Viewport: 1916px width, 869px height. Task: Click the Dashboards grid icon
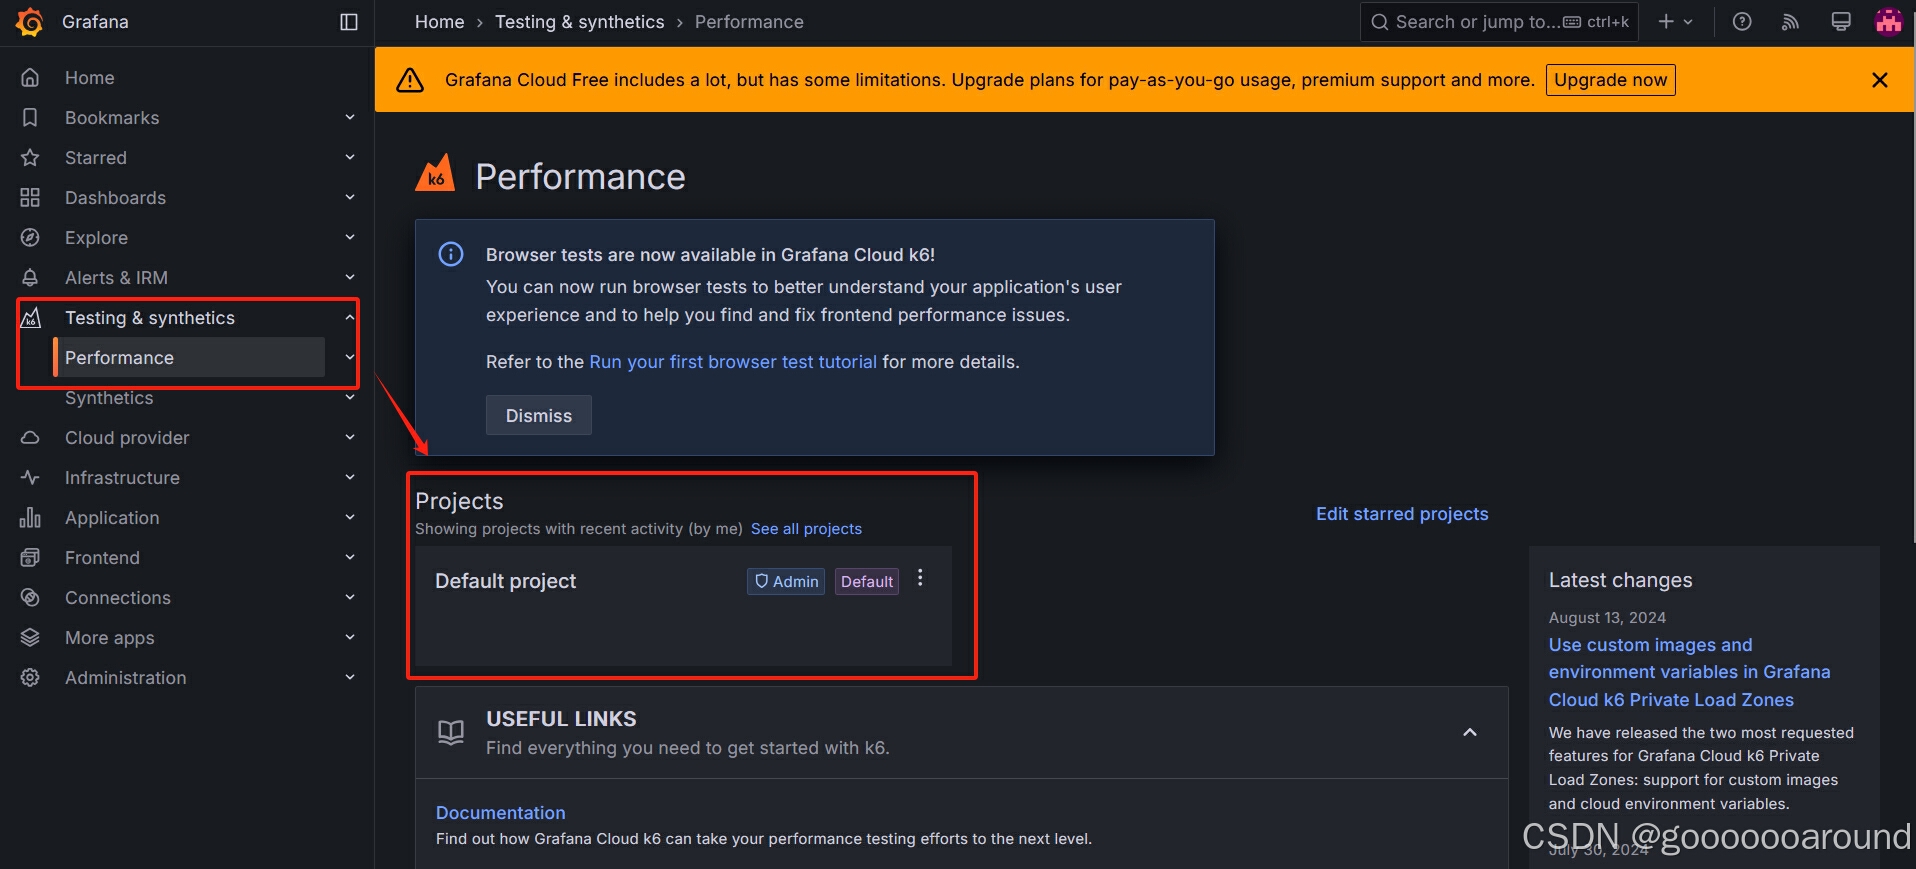(x=30, y=197)
